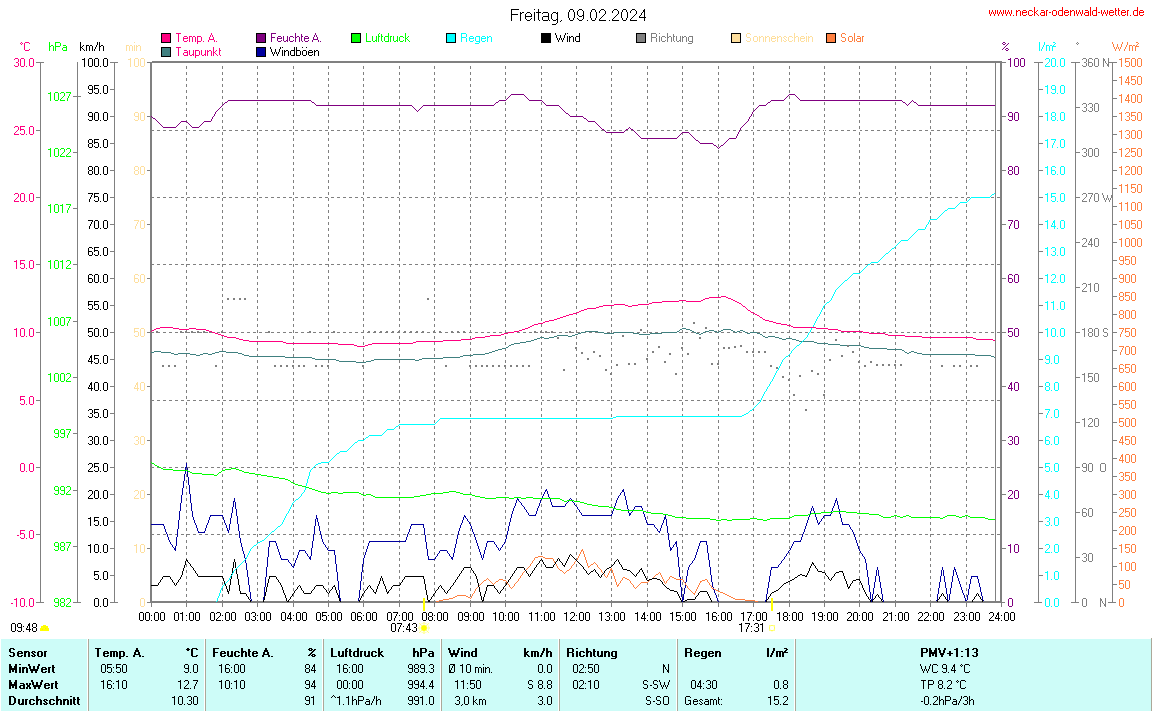The width and height of the screenshot is (1152, 711).
Task: Click the teal Taupunkt legend swatch
Action: pyautogui.click(x=166, y=51)
